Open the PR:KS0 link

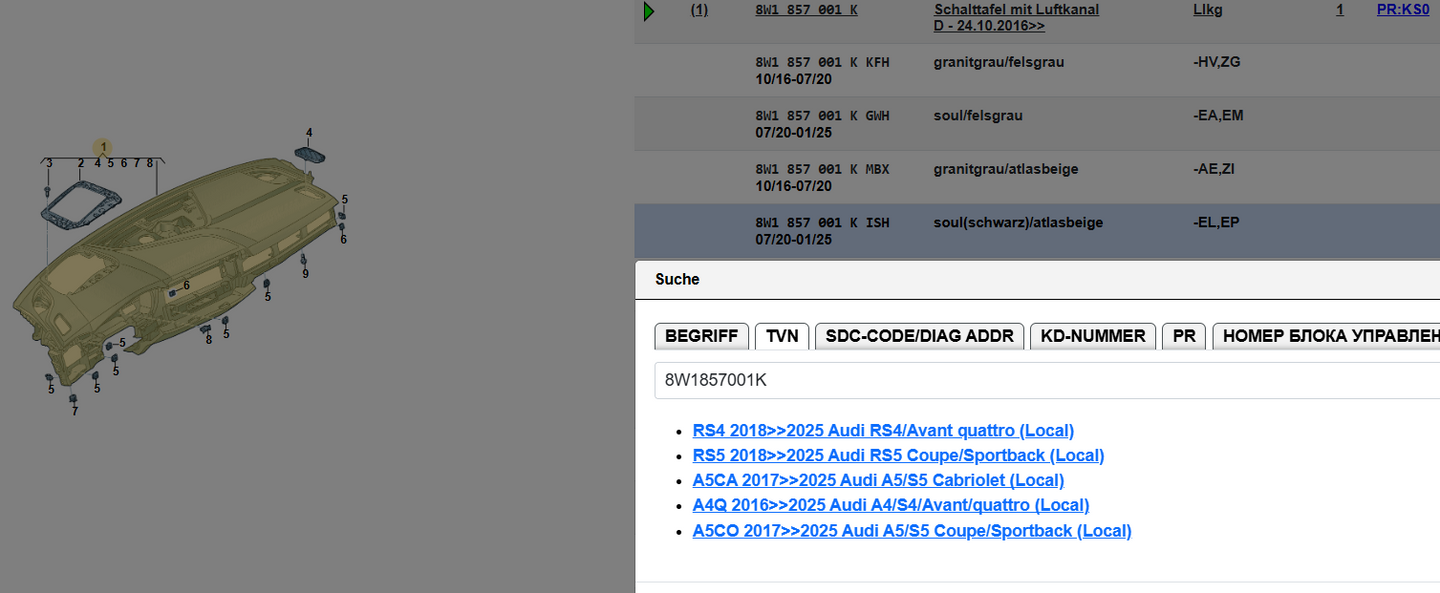pos(1403,10)
